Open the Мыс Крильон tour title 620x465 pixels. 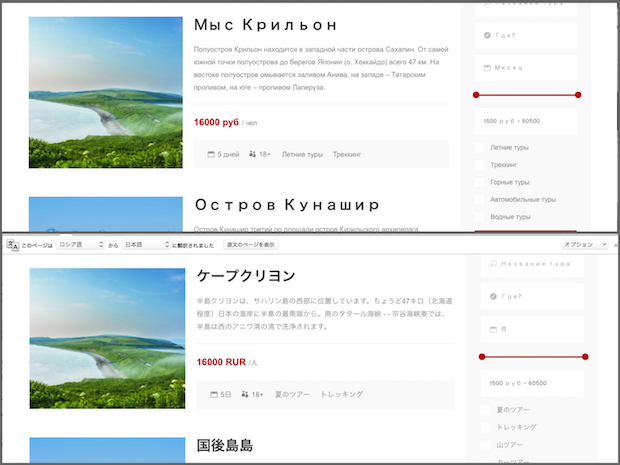tap(265, 25)
